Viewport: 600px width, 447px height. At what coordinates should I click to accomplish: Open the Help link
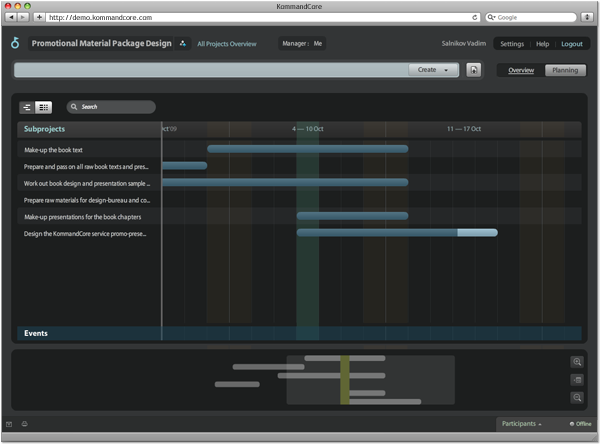542,44
